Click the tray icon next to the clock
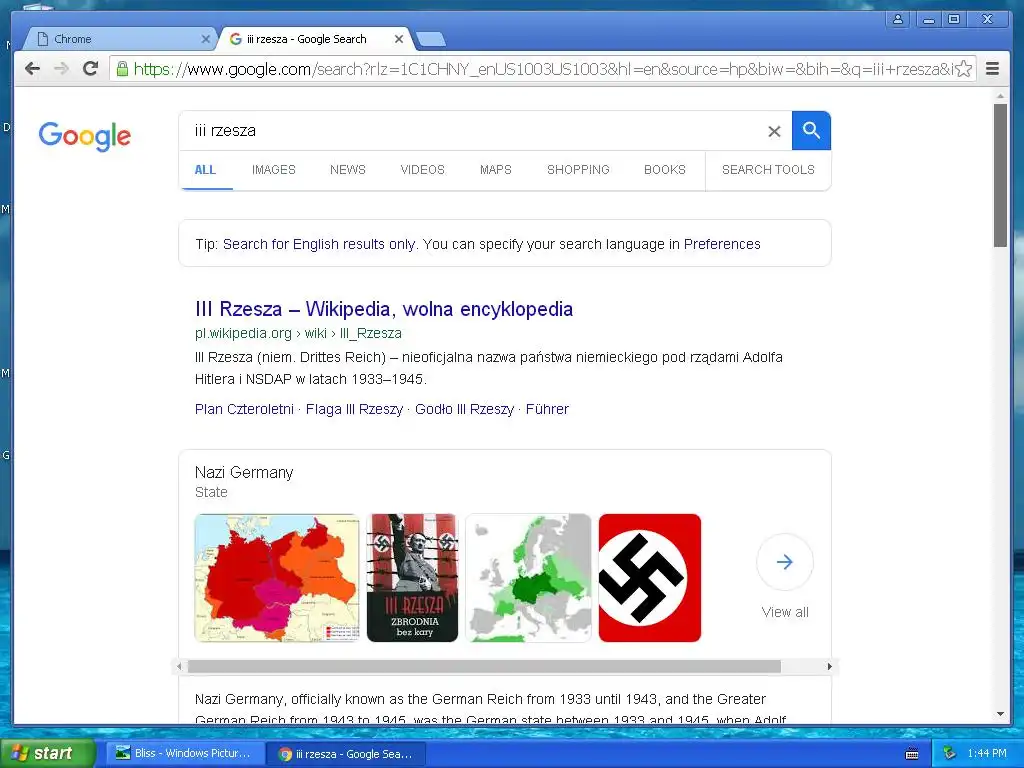Screen dimensions: 1024x768 click(x=949, y=754)
